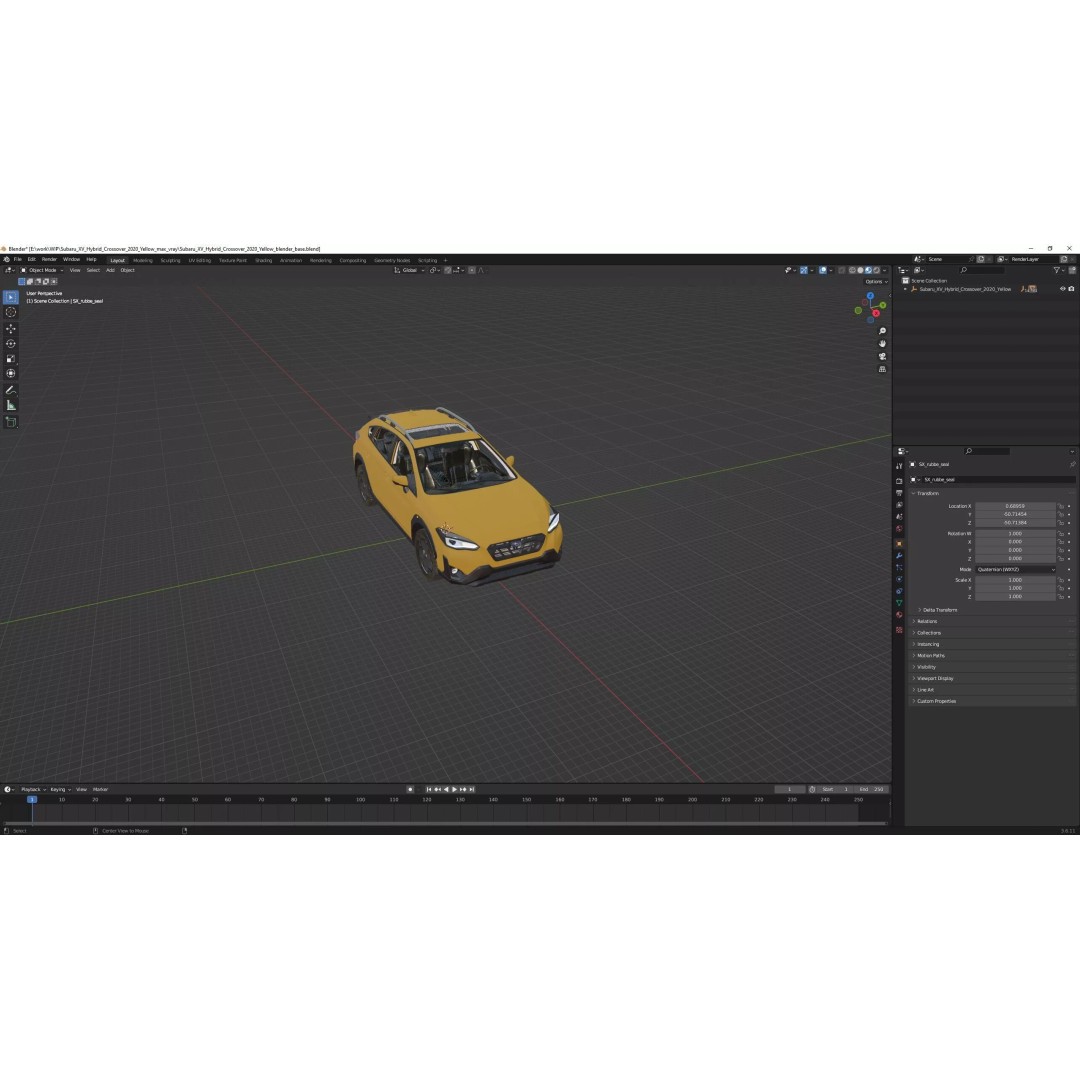Toggle render camera for Subaru collection
Viewport: 1080px width, 1080px height.
point(1071,289)
